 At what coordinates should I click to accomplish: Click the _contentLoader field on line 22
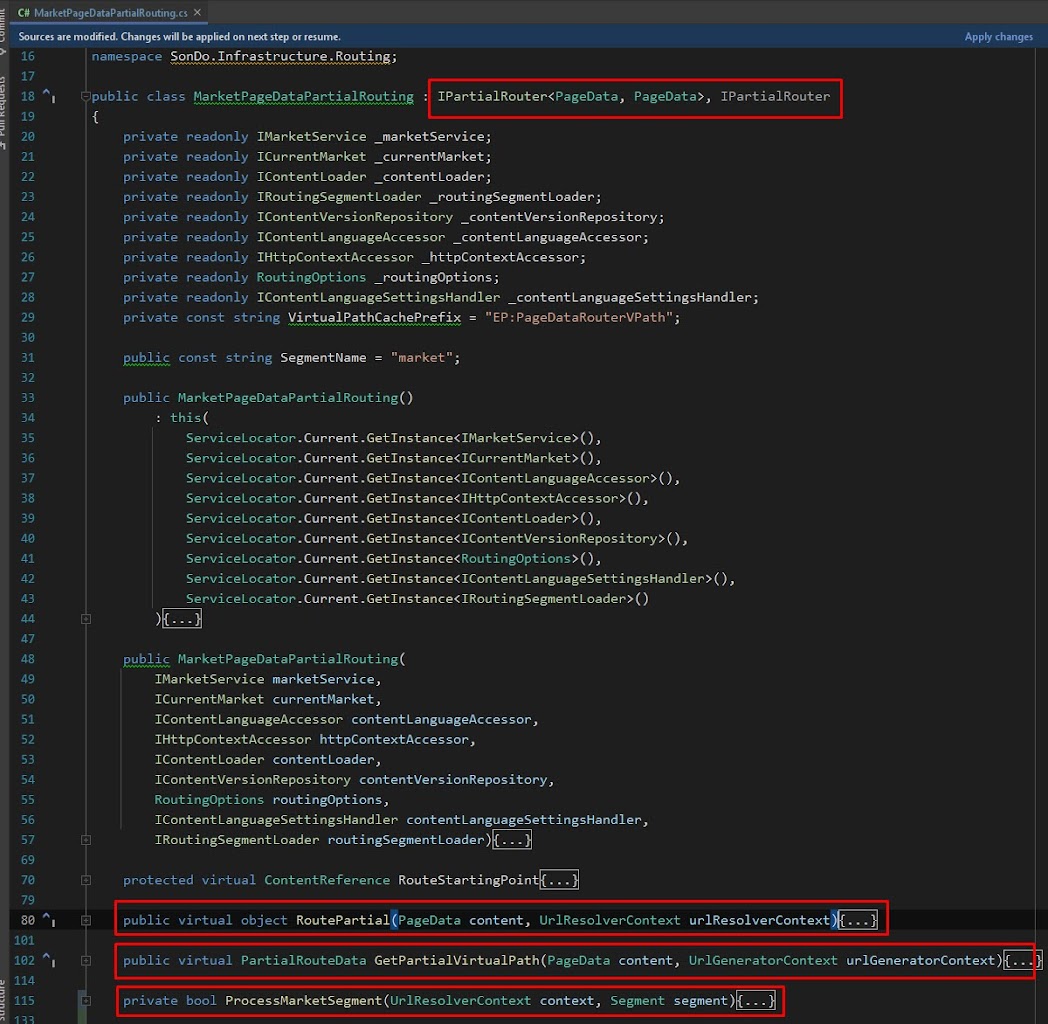pyautogui.click(x=429, y=176)
